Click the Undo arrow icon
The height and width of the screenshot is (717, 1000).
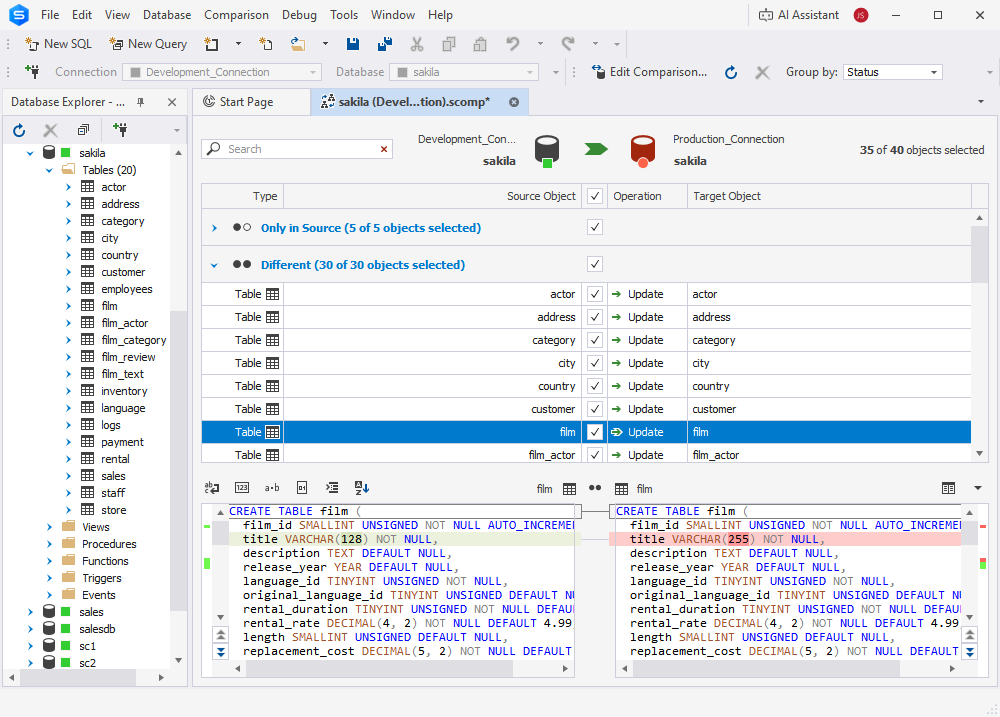point(513,44)
